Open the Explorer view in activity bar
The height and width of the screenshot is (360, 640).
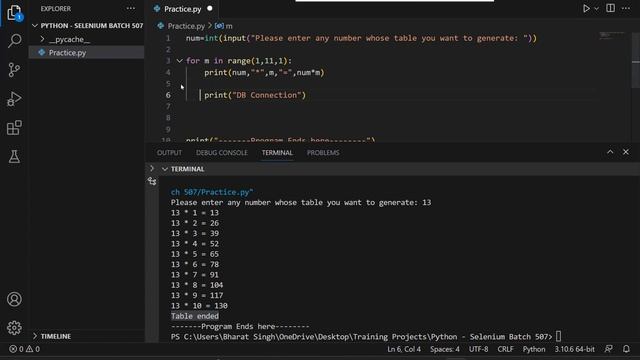pos(14,13)
